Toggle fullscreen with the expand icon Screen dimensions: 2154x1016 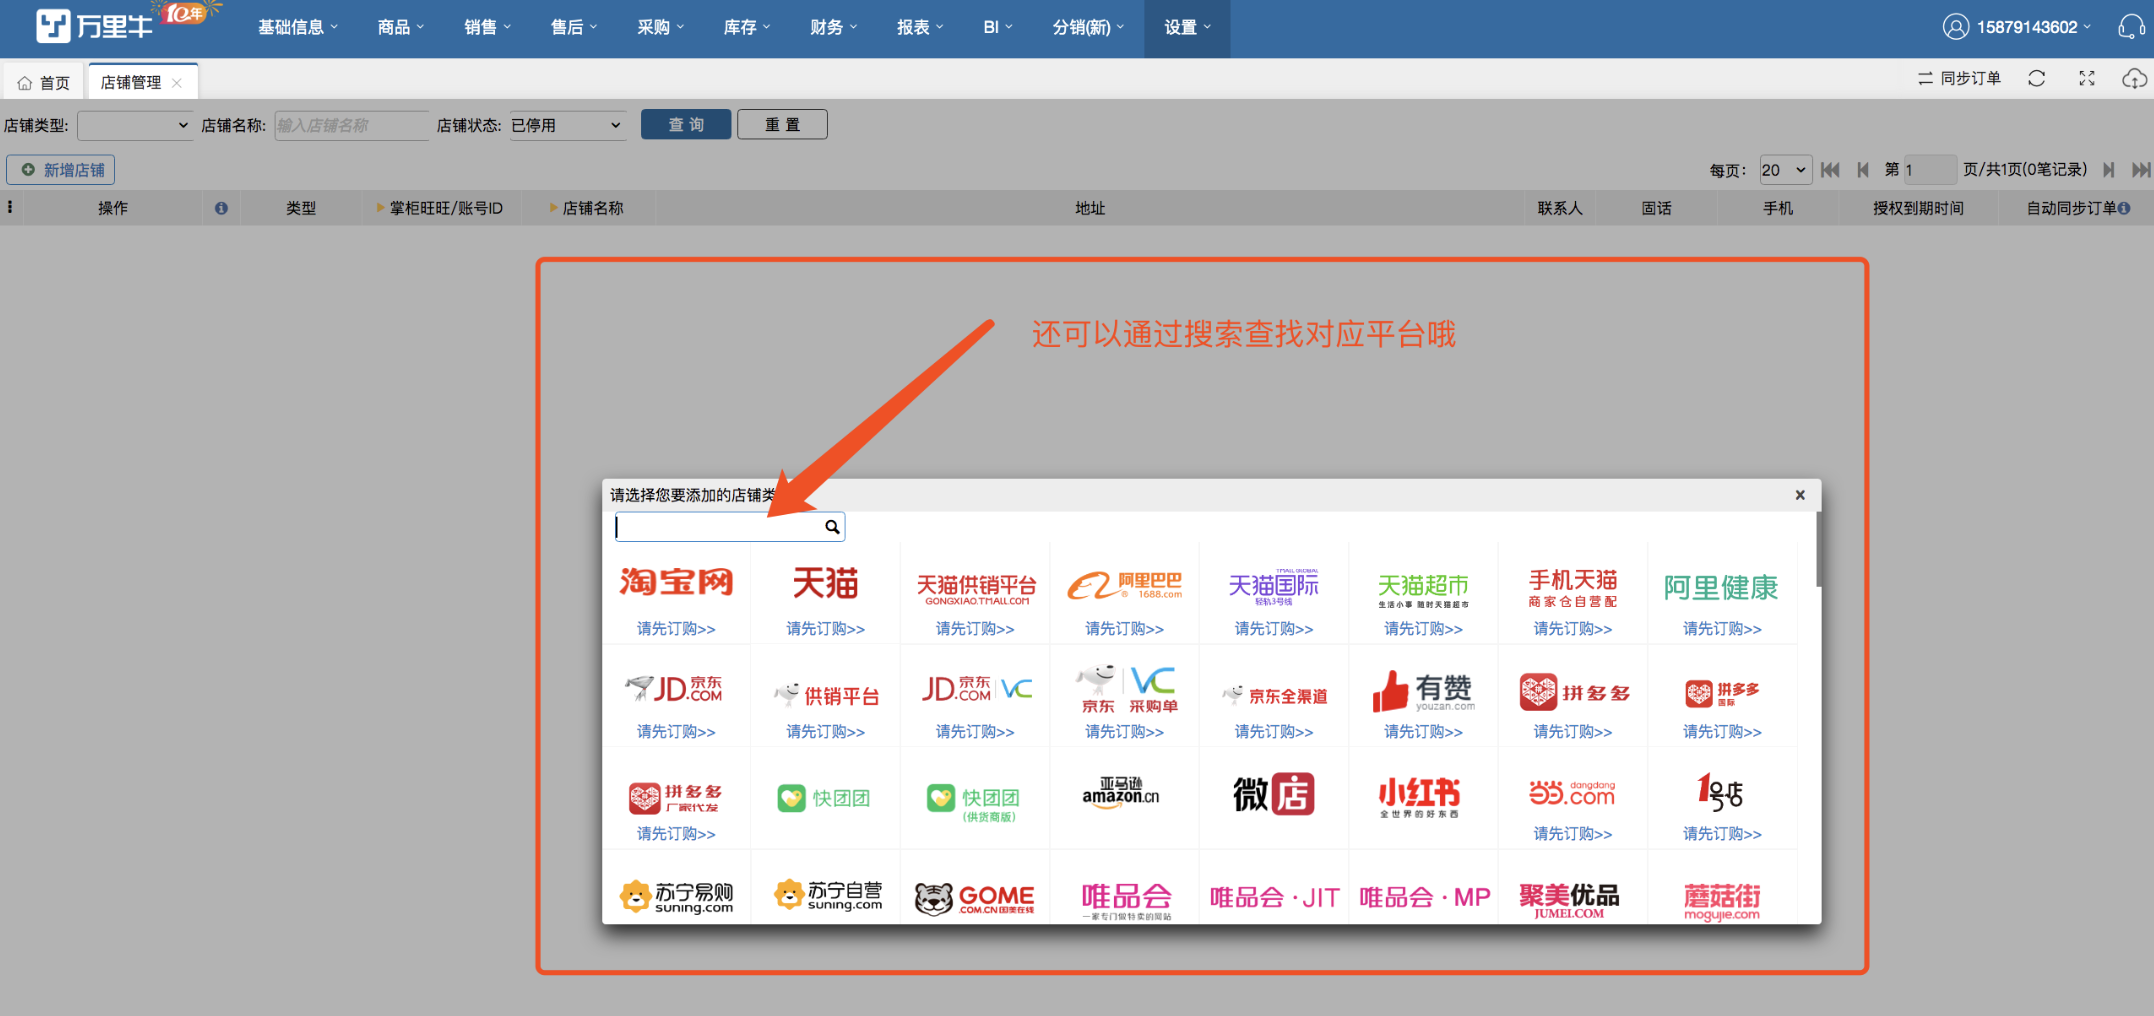[2087, 78]
